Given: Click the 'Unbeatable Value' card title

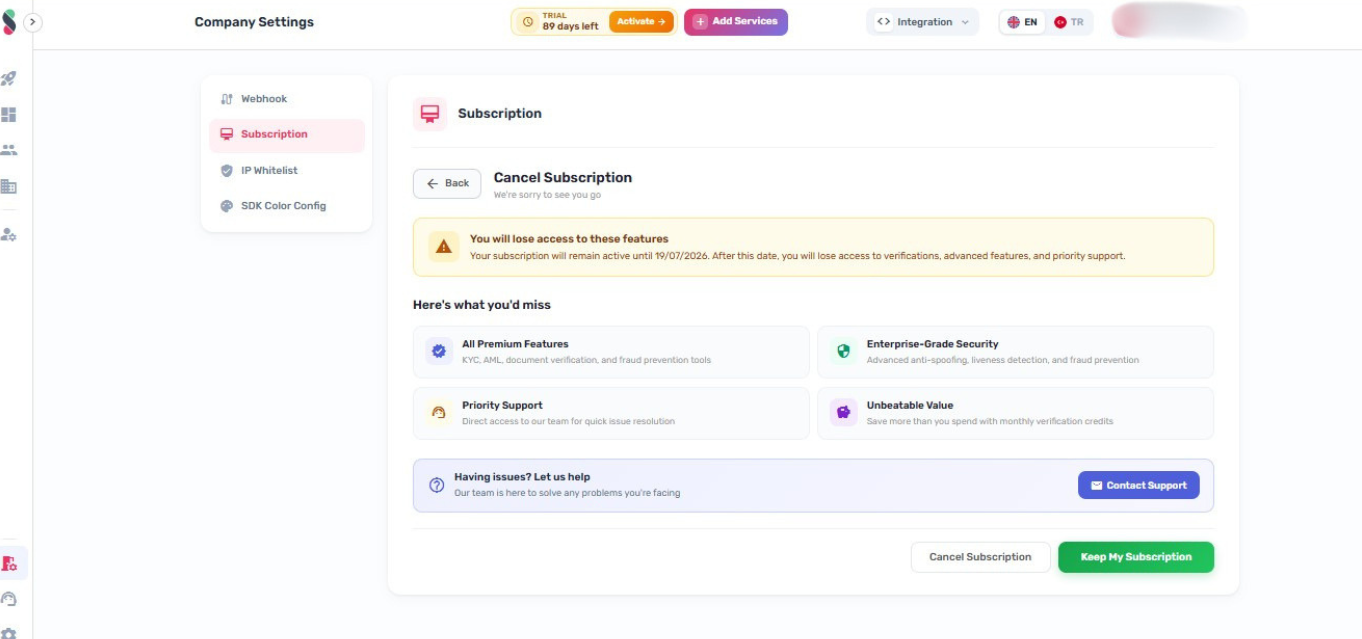Looking at the screenshot, I should pos(910,405).
